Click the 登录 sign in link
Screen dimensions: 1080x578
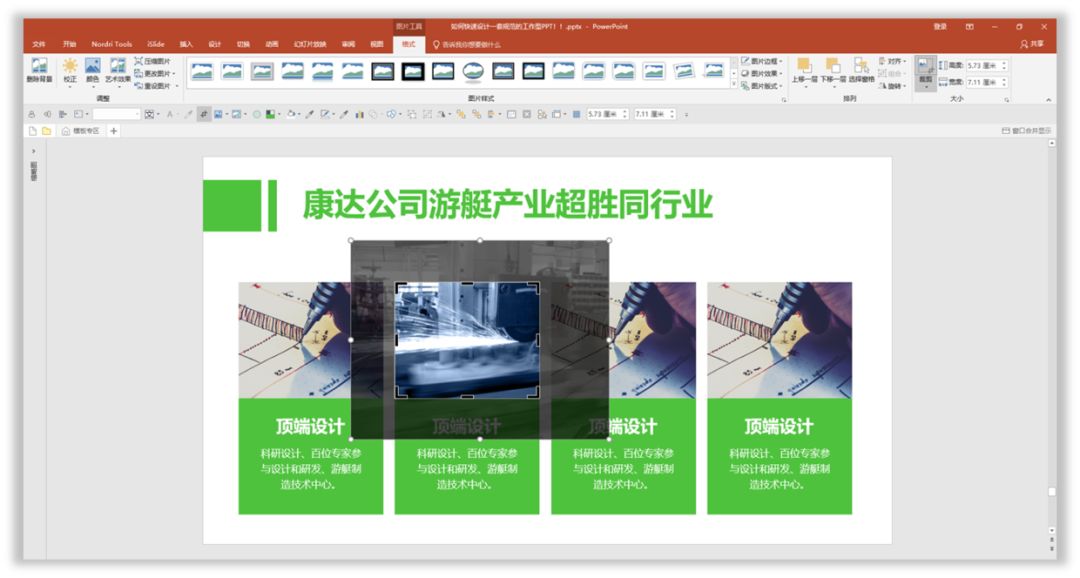[x=940, y=27]
